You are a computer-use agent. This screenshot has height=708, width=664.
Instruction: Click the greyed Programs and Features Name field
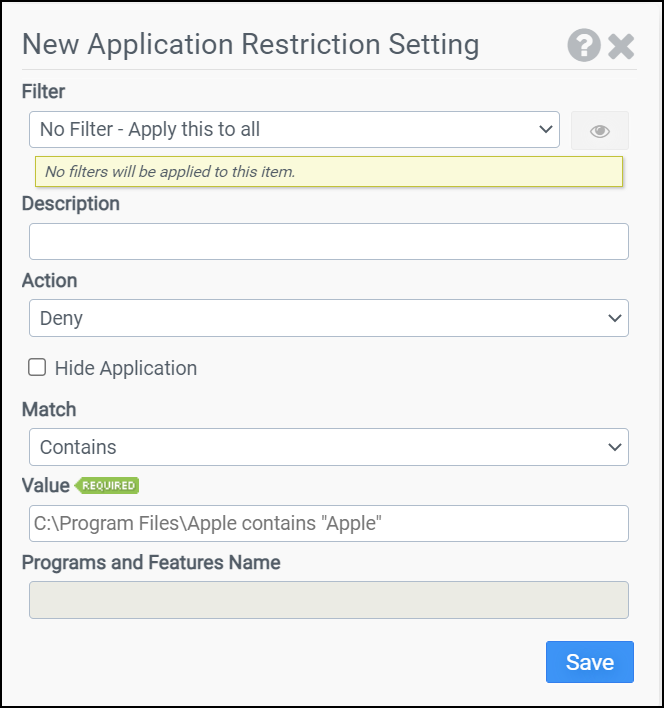click(x=328, y=600)
